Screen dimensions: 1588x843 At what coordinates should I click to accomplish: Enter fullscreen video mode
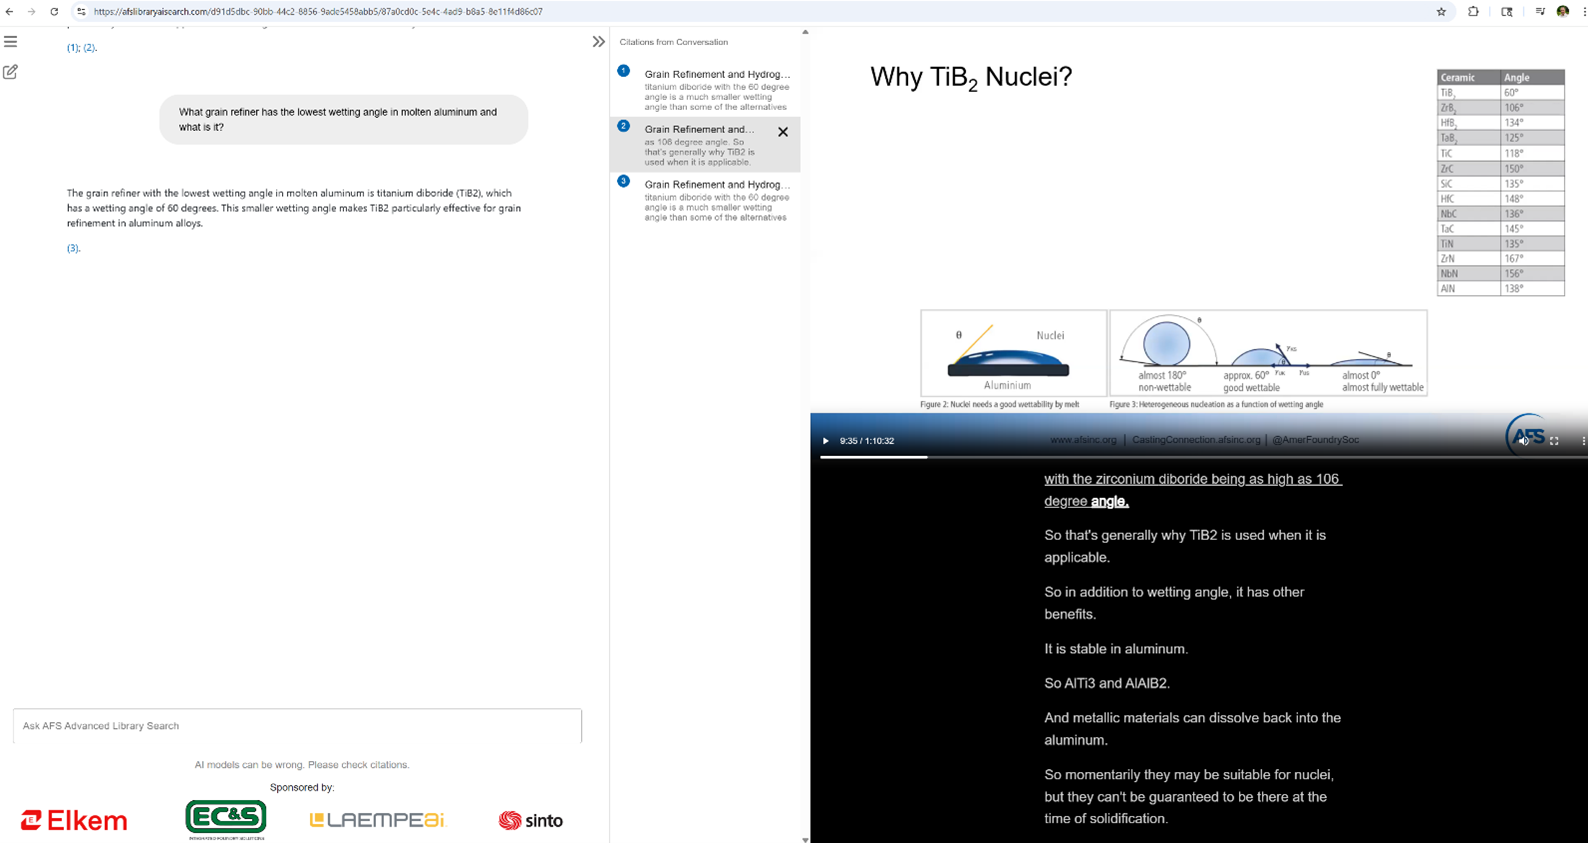pos(1554,441)
